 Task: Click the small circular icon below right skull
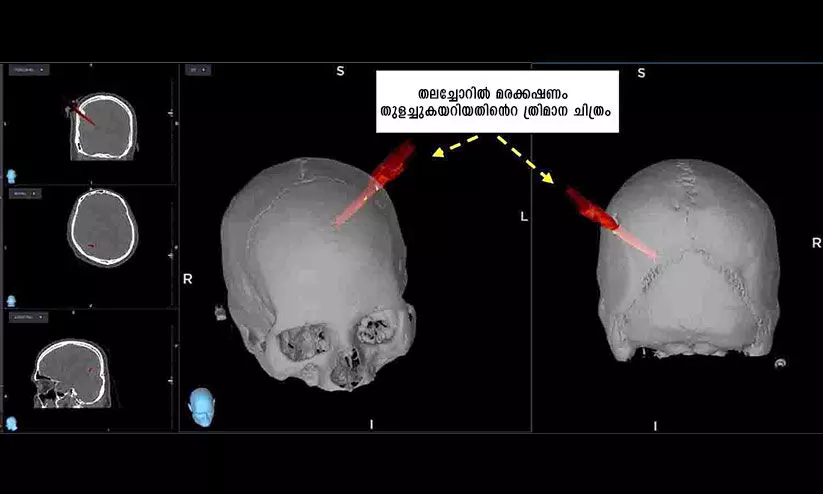pyautogui.click(x=781, y=363)
